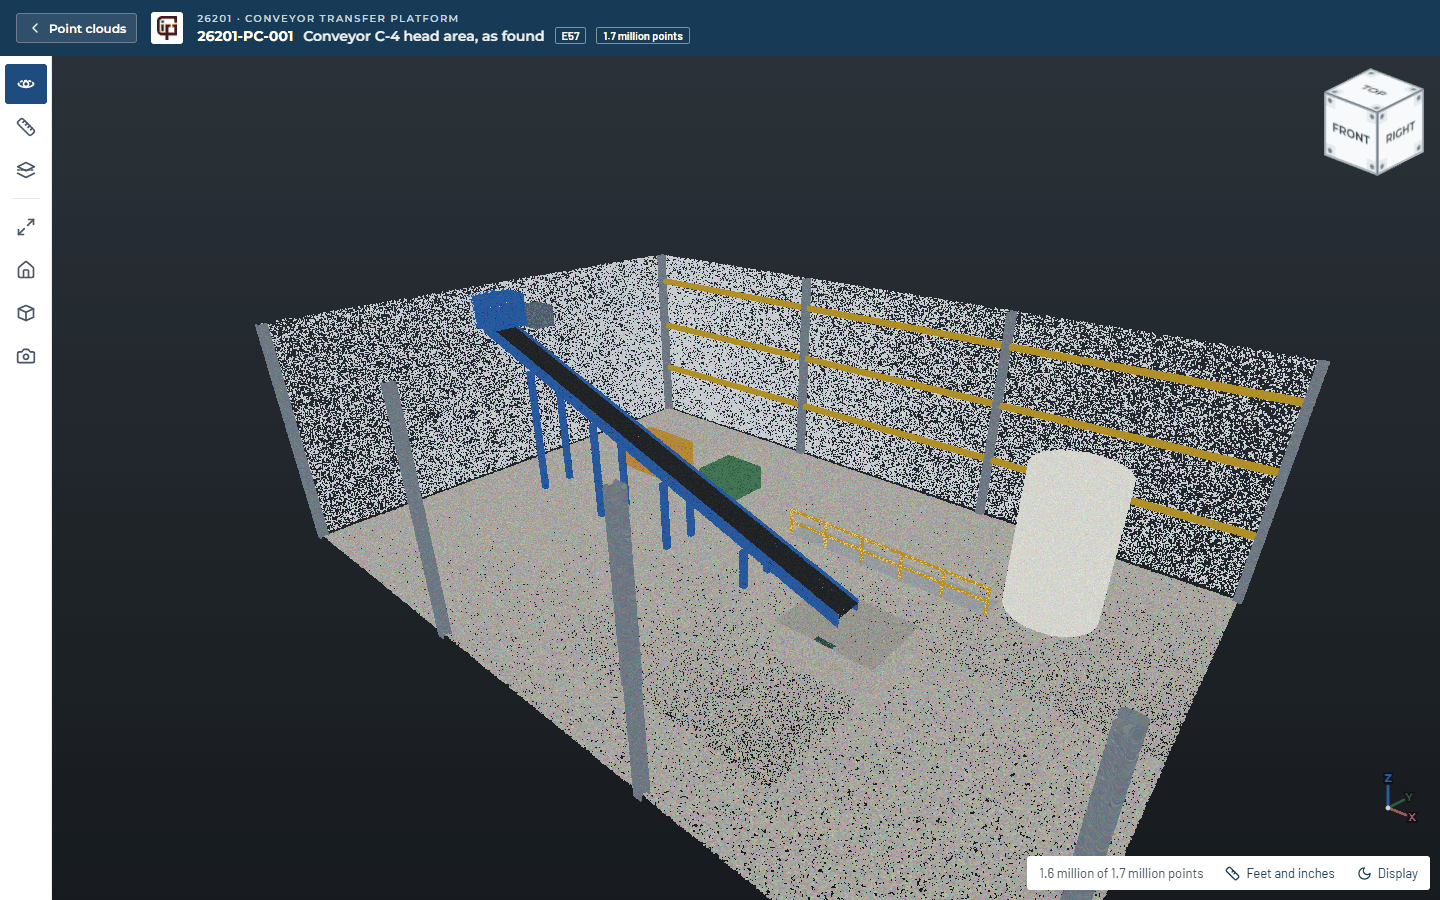This screenshot has height=900, width=1440.
Task: Click the diagonal arrows expand icon
Action: [26, 227]
